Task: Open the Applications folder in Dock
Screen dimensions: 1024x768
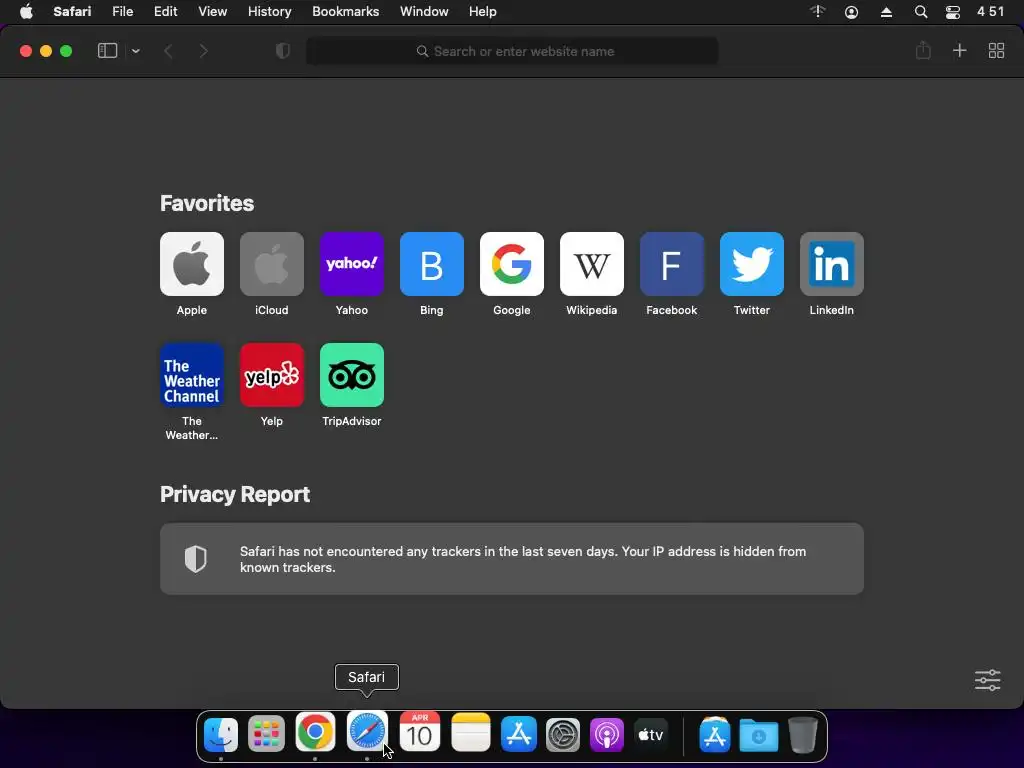Action: coord(715,735)
